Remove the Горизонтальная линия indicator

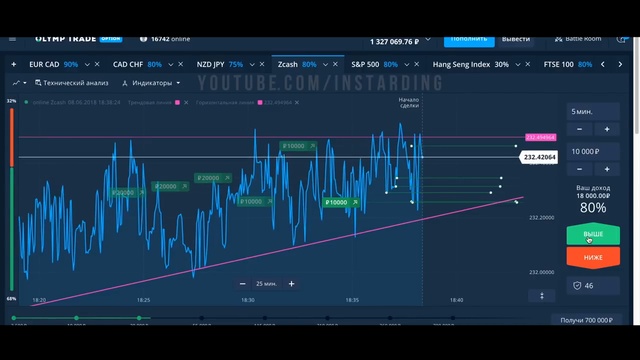297,102
